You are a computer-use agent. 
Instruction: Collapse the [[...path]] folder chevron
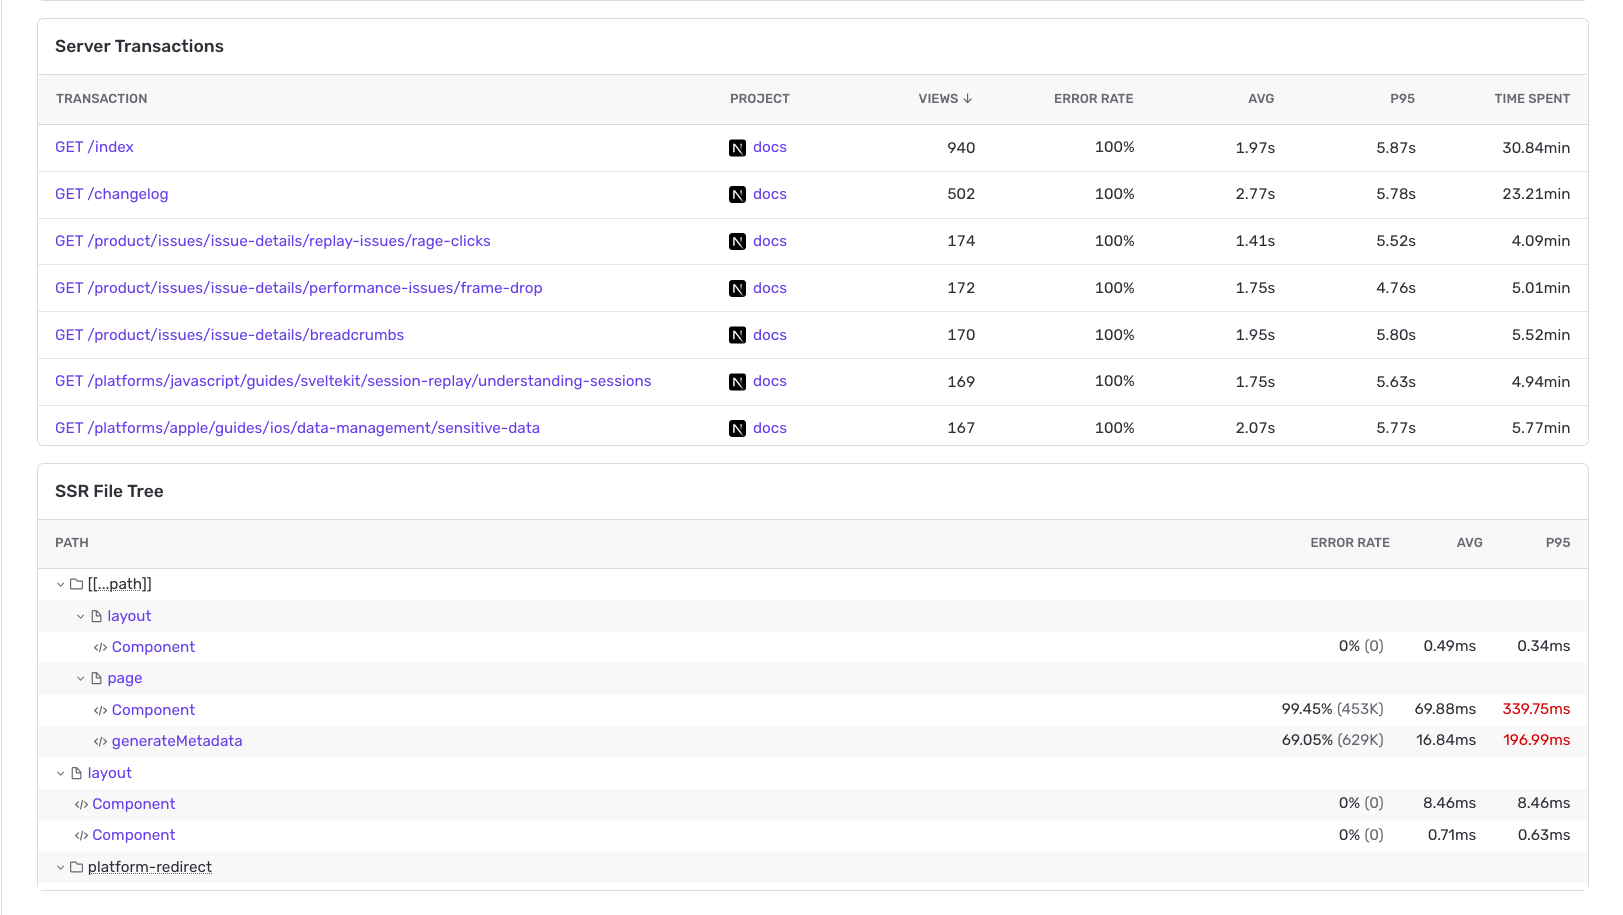click(60, 585)
